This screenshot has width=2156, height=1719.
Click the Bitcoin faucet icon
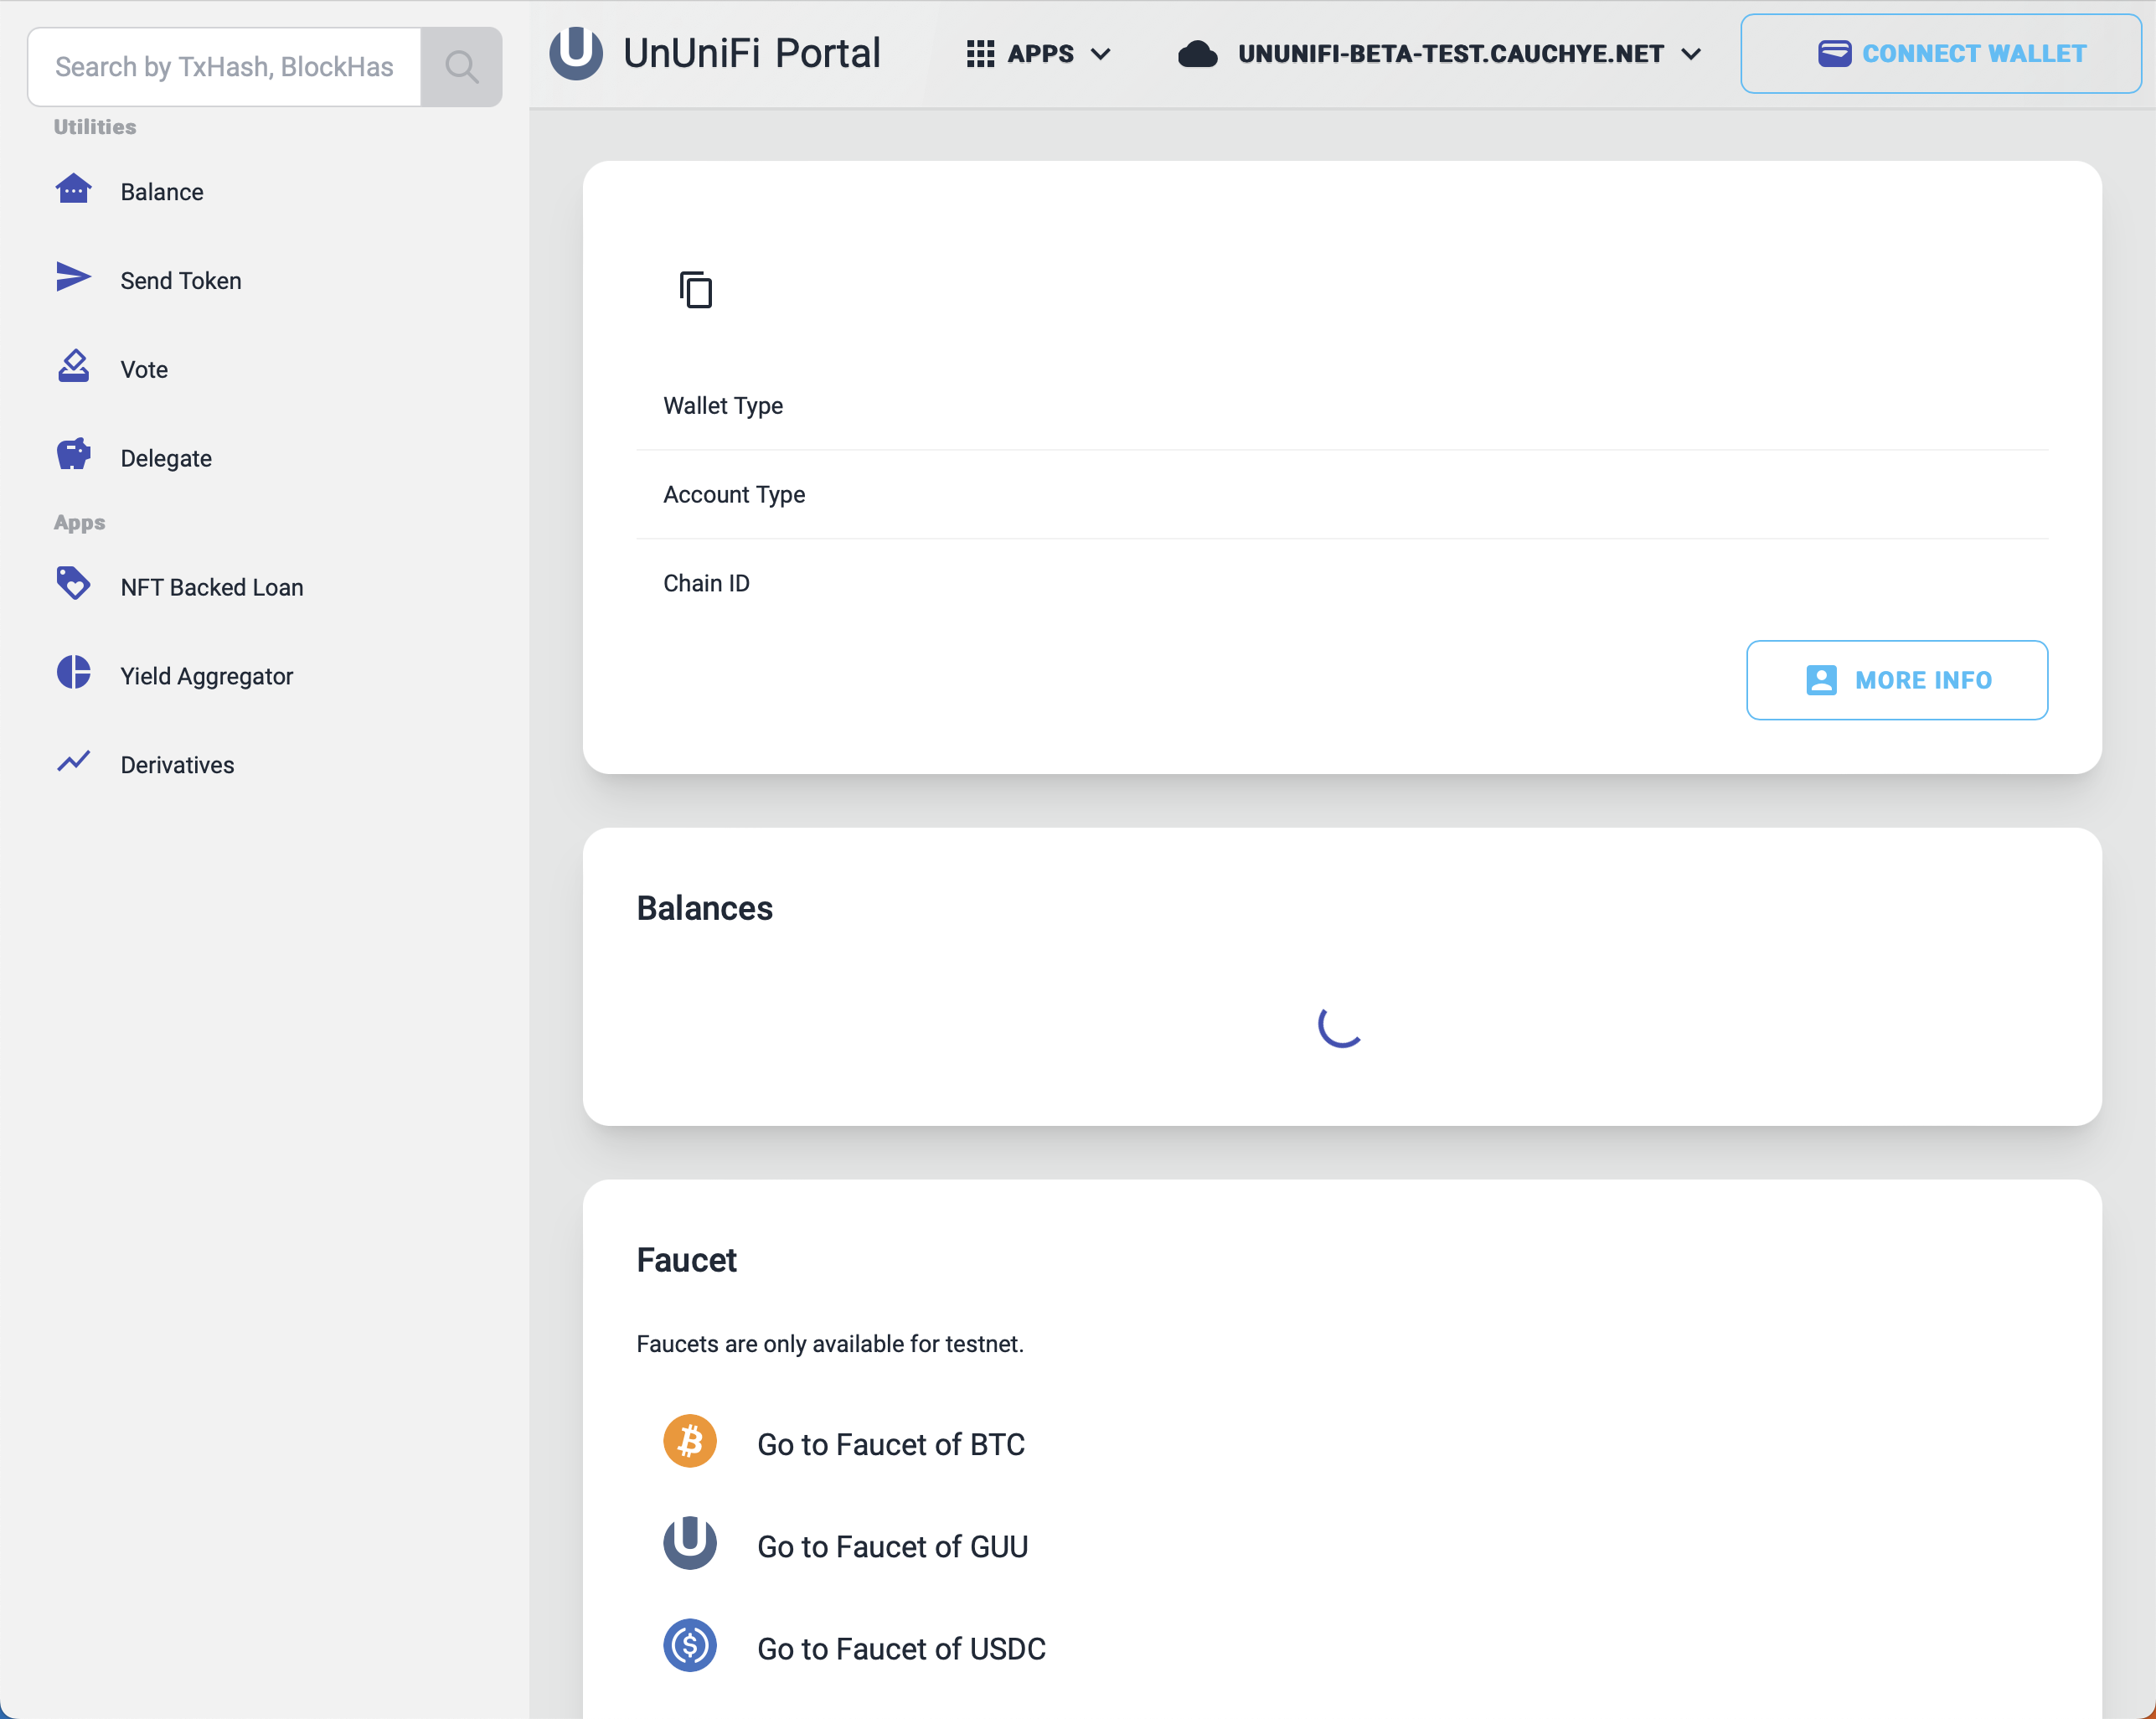(x=690, y=1441)
